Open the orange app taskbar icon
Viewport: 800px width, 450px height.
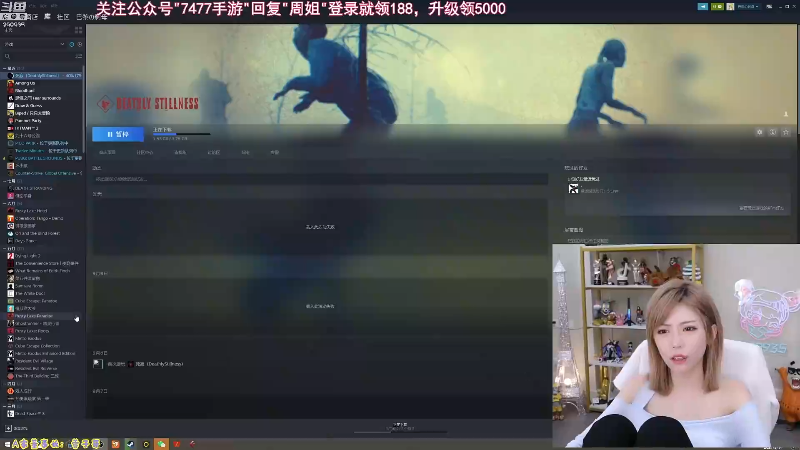tap(115, 444)
